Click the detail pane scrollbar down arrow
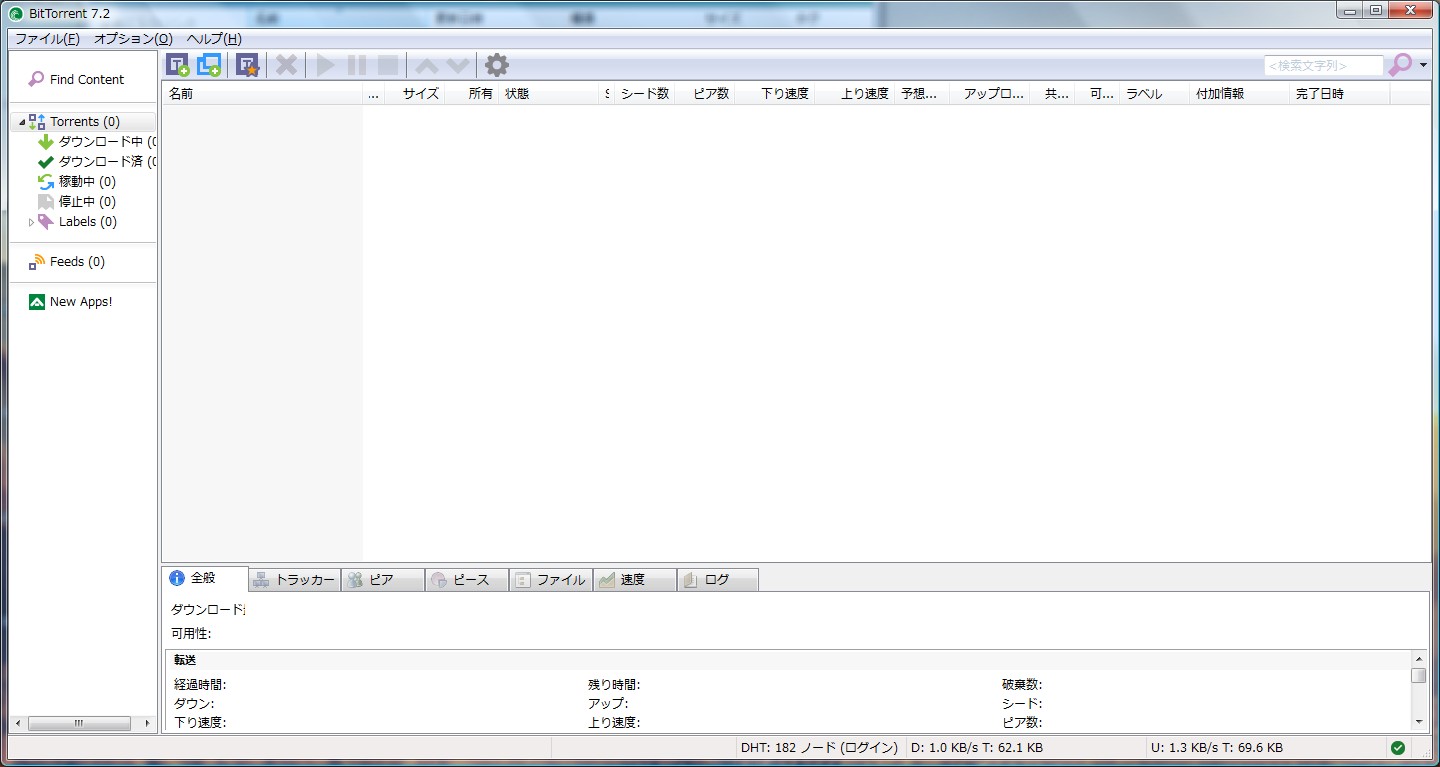 tap(1419, 722)
